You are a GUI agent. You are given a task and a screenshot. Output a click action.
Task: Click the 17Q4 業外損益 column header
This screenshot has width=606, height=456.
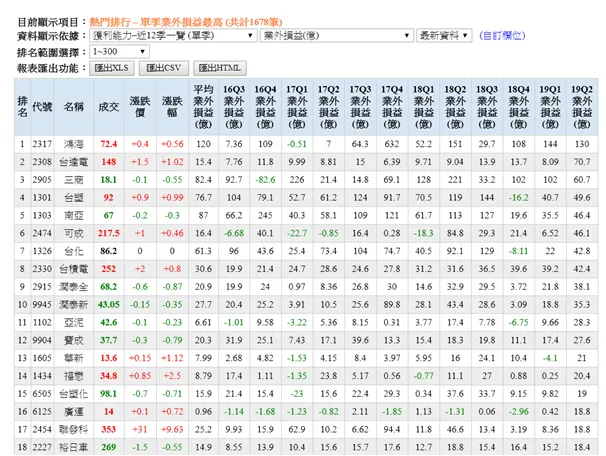click(x=392, y=107)
